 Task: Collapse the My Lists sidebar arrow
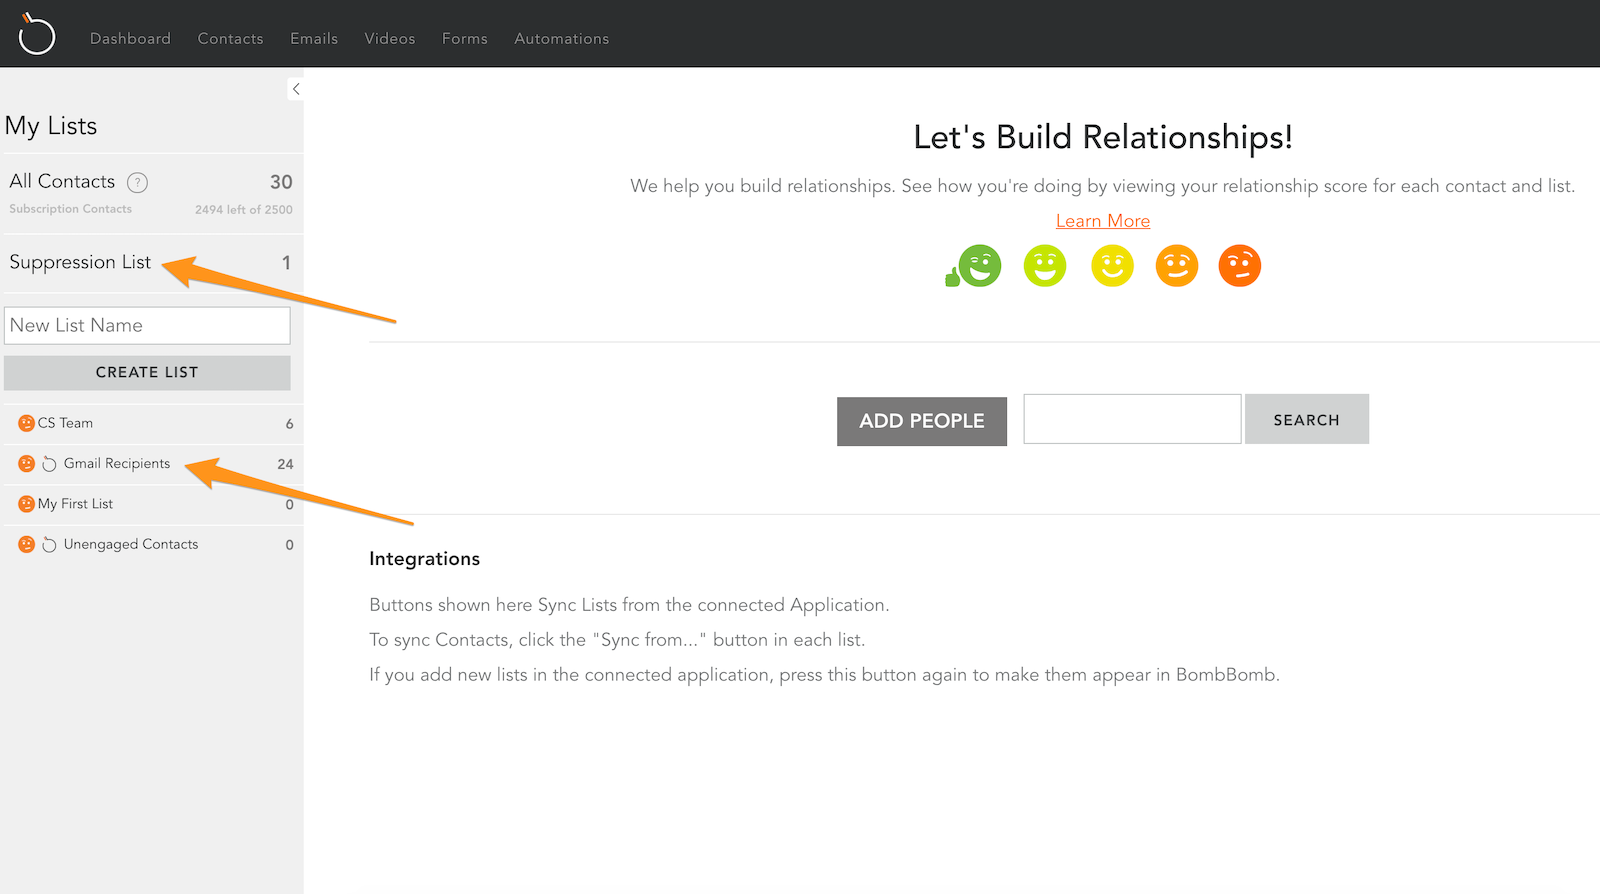296,89
